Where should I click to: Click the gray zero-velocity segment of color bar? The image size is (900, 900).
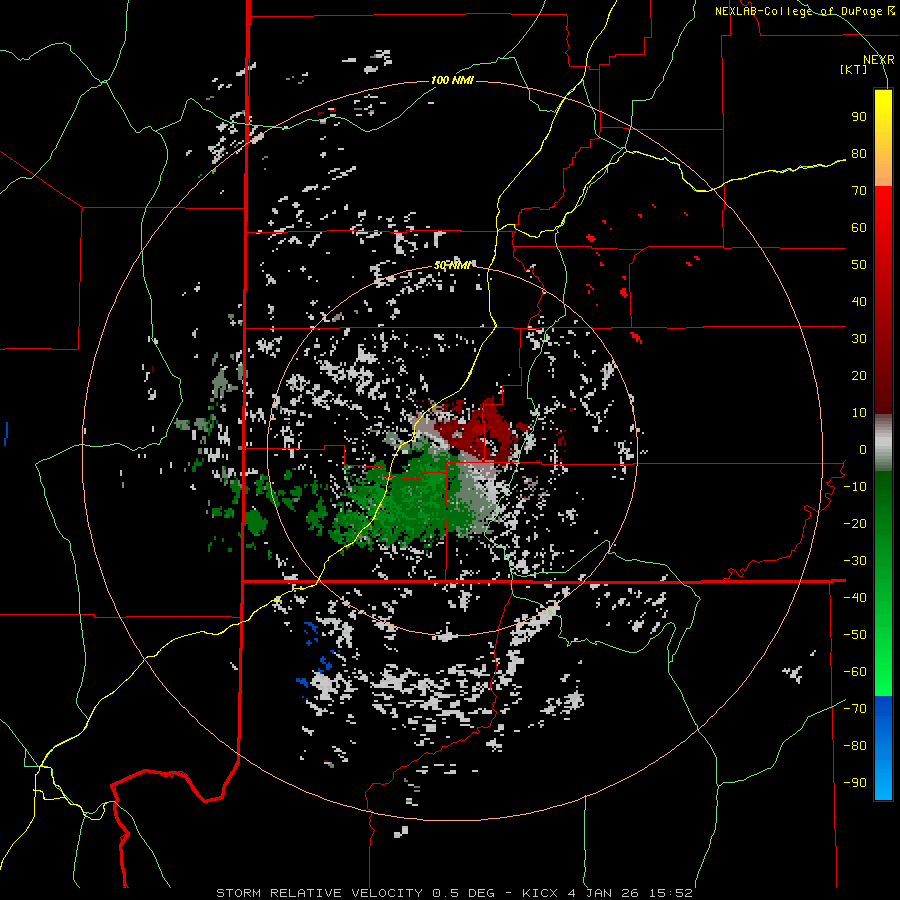coord(883,443)
